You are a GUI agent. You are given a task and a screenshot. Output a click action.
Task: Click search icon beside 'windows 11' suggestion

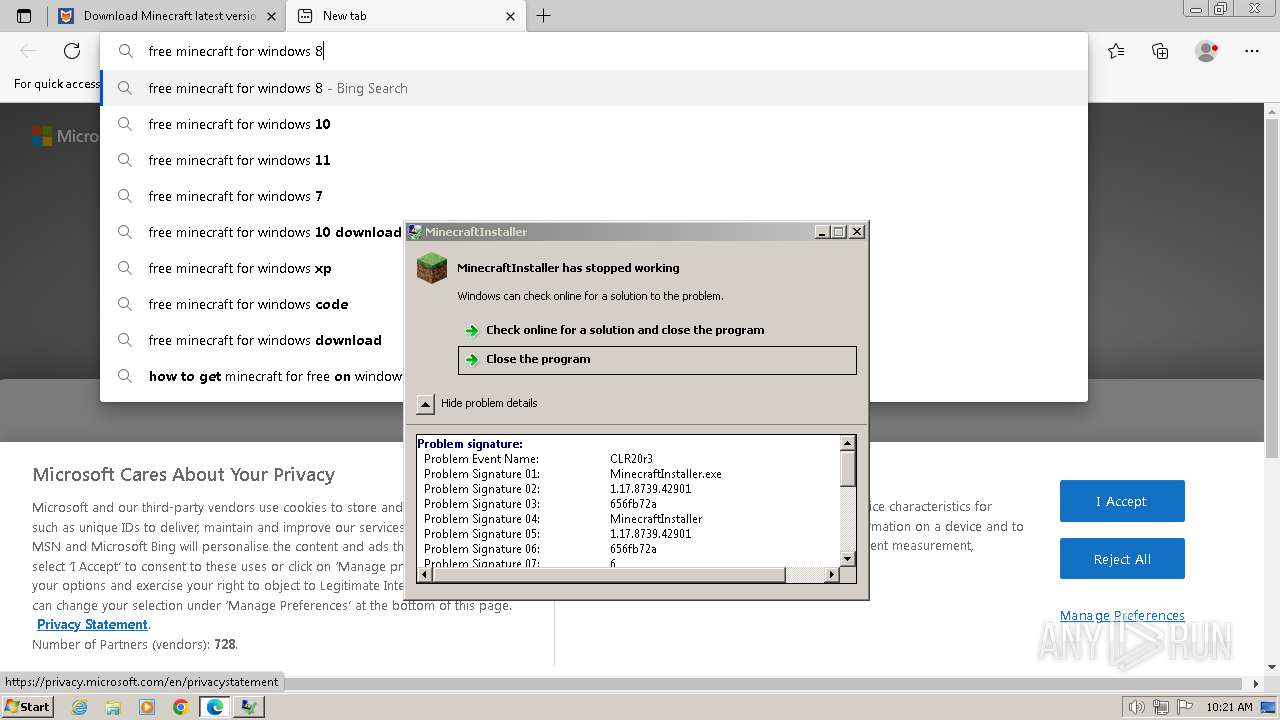[125, 160]
